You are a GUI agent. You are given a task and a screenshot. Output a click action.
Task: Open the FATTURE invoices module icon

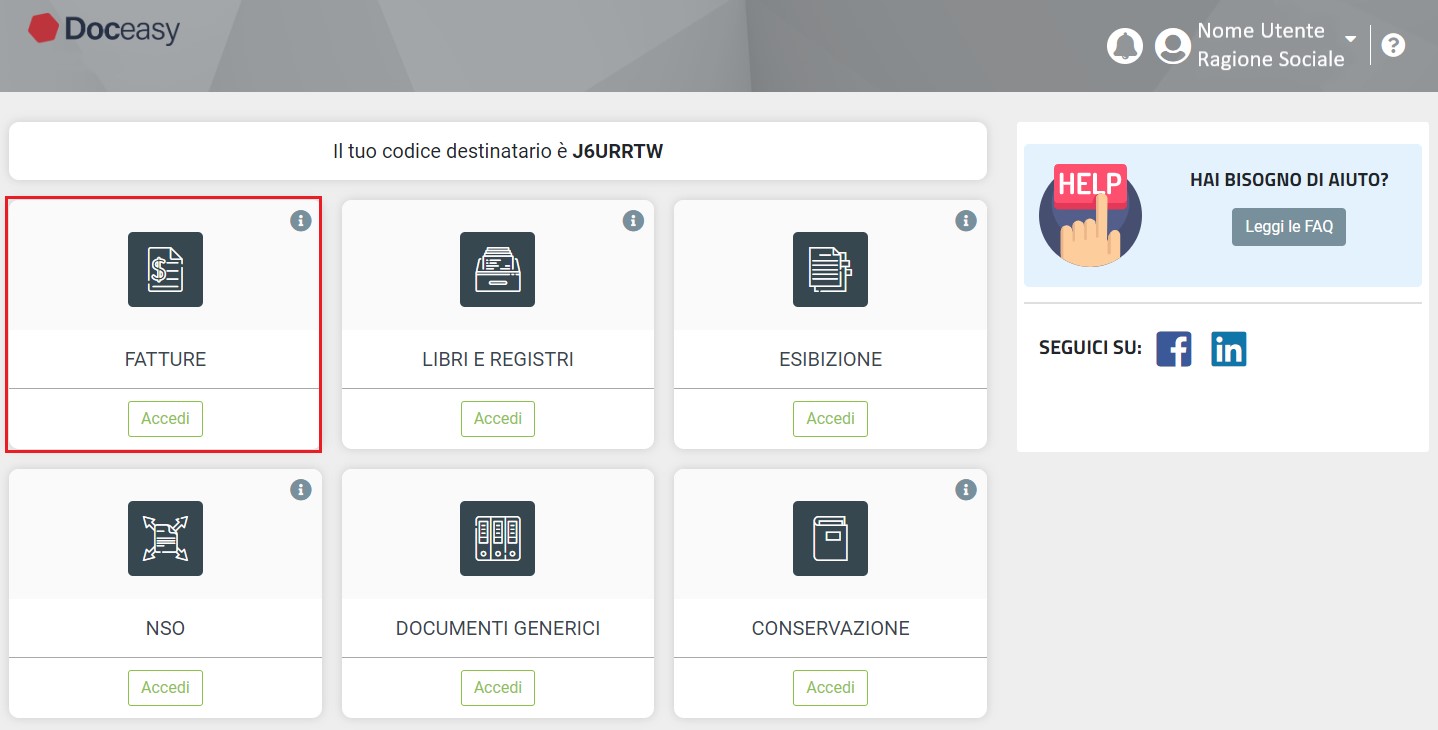(x=164, y=269)
